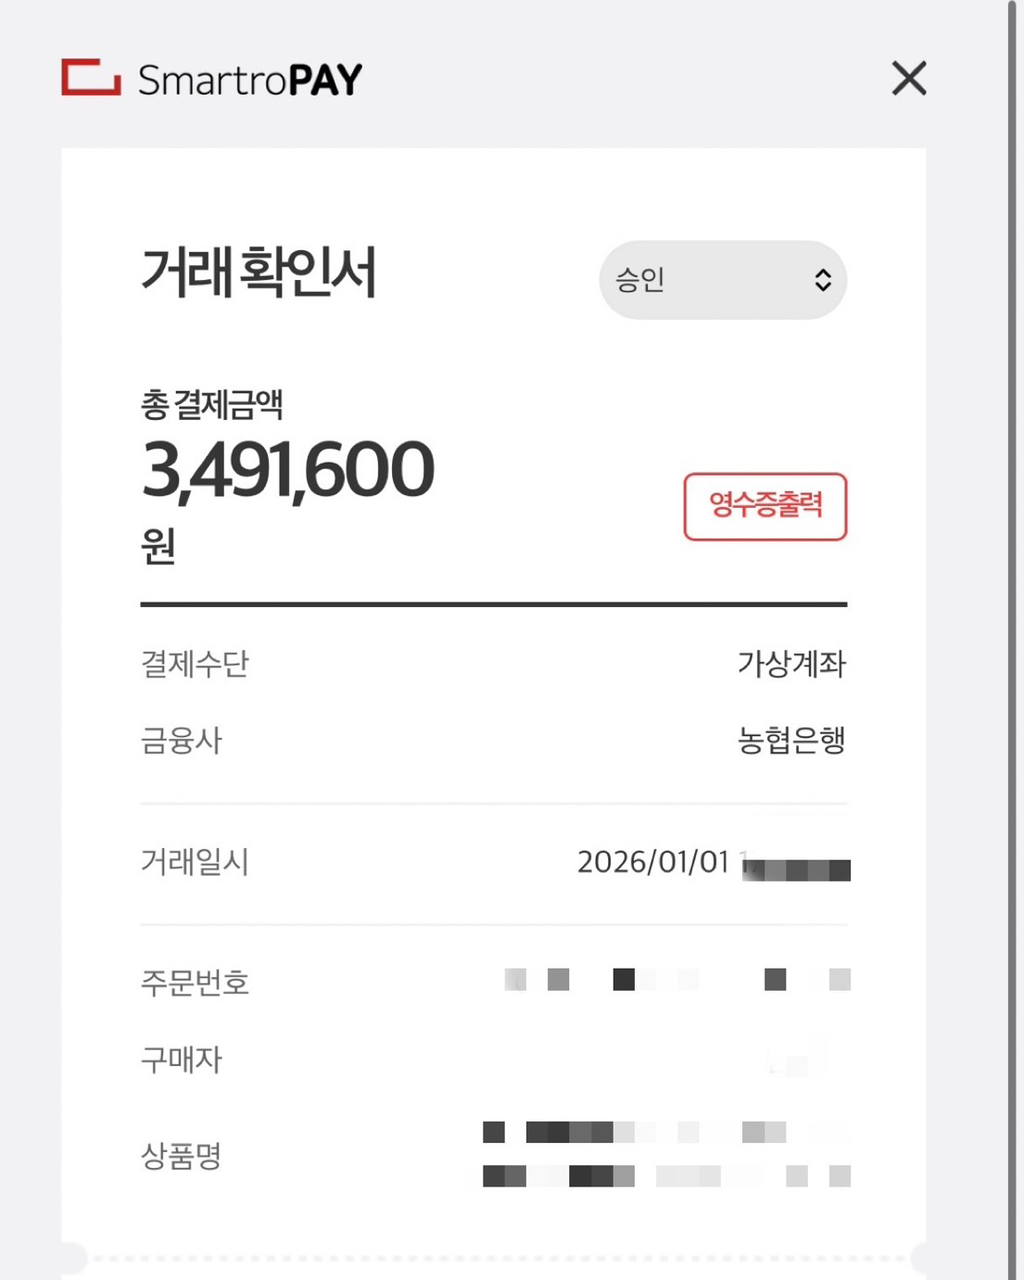Viewport: 1024px width, 1280px height.
Task: Select the 결제수단 row label
Action: click(x=195, y=664)
